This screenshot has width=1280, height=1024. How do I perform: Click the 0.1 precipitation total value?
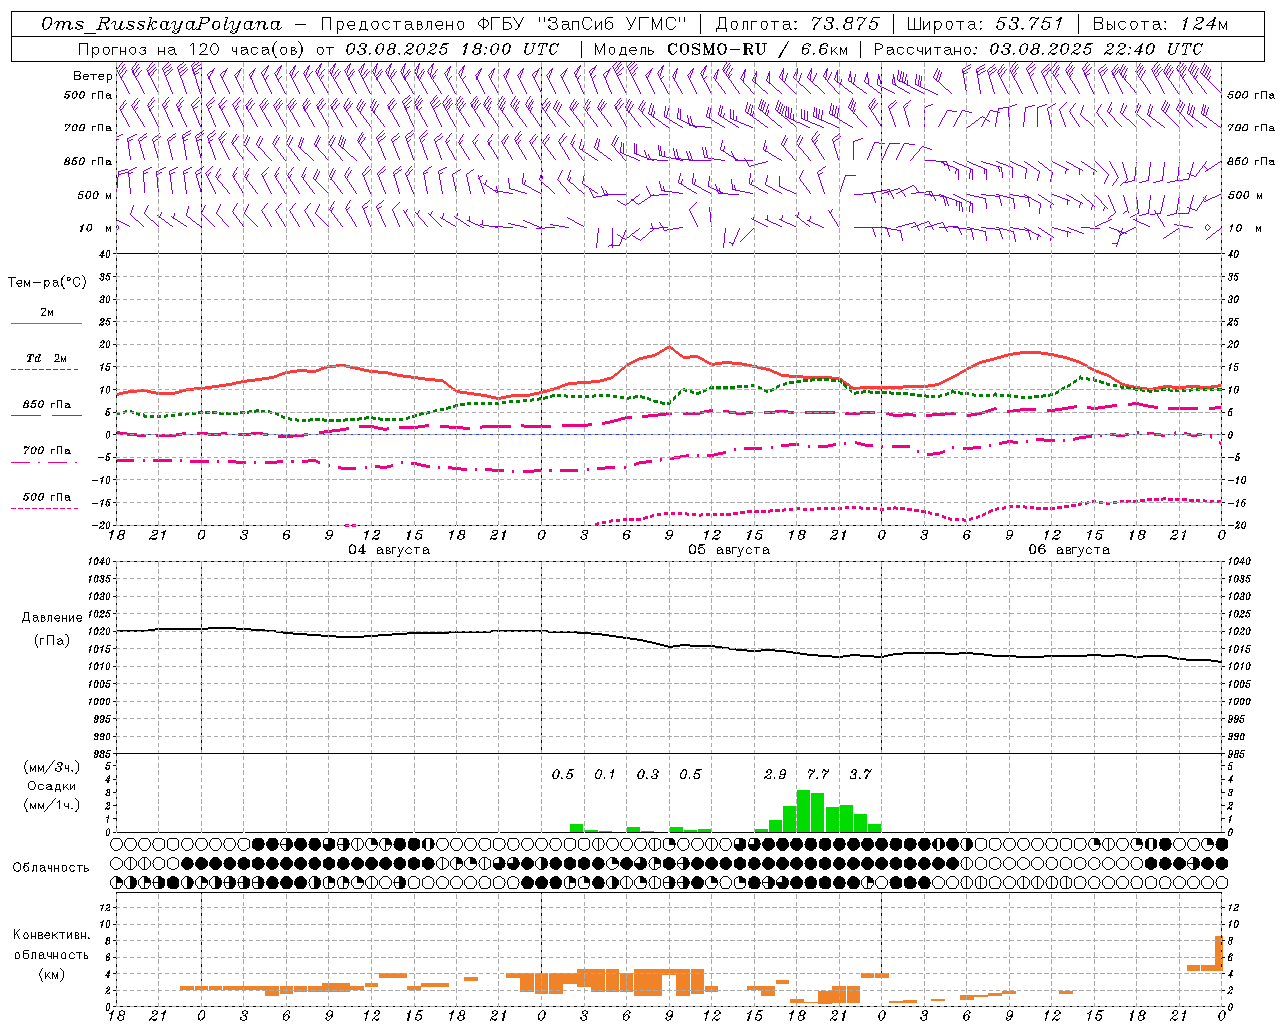point(605,774)
